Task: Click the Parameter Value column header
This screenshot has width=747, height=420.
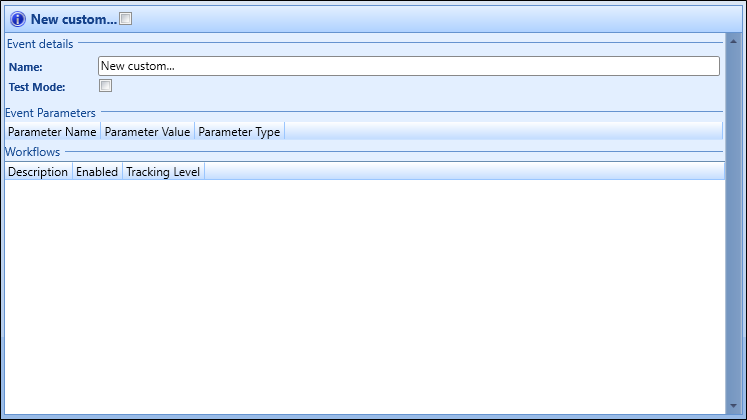Action: pyautogui.click(x=147, y=131)
